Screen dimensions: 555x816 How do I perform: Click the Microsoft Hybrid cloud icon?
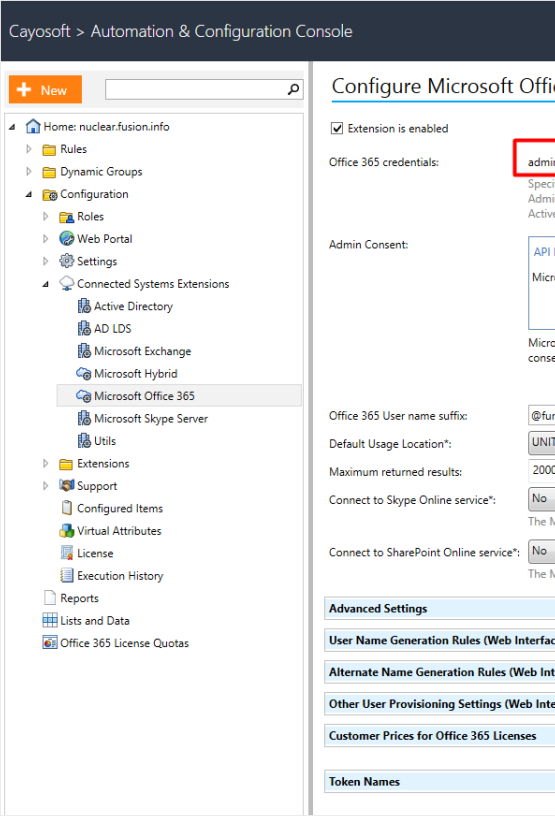[84, 374]
